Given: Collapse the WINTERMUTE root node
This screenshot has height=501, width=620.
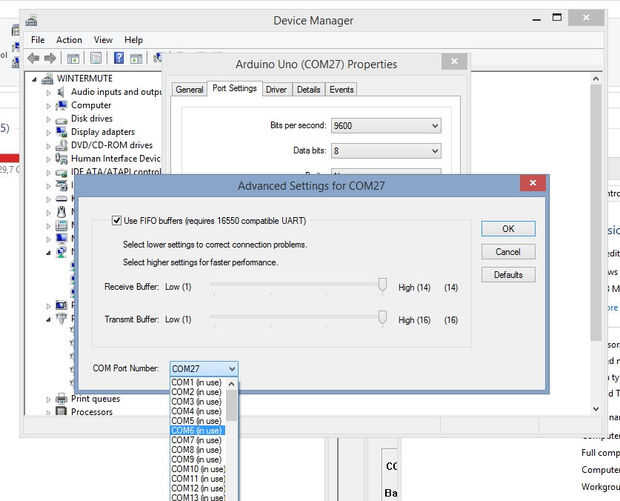Looking at the screenshot, I should pyautogui.click(x=34, y=79).
